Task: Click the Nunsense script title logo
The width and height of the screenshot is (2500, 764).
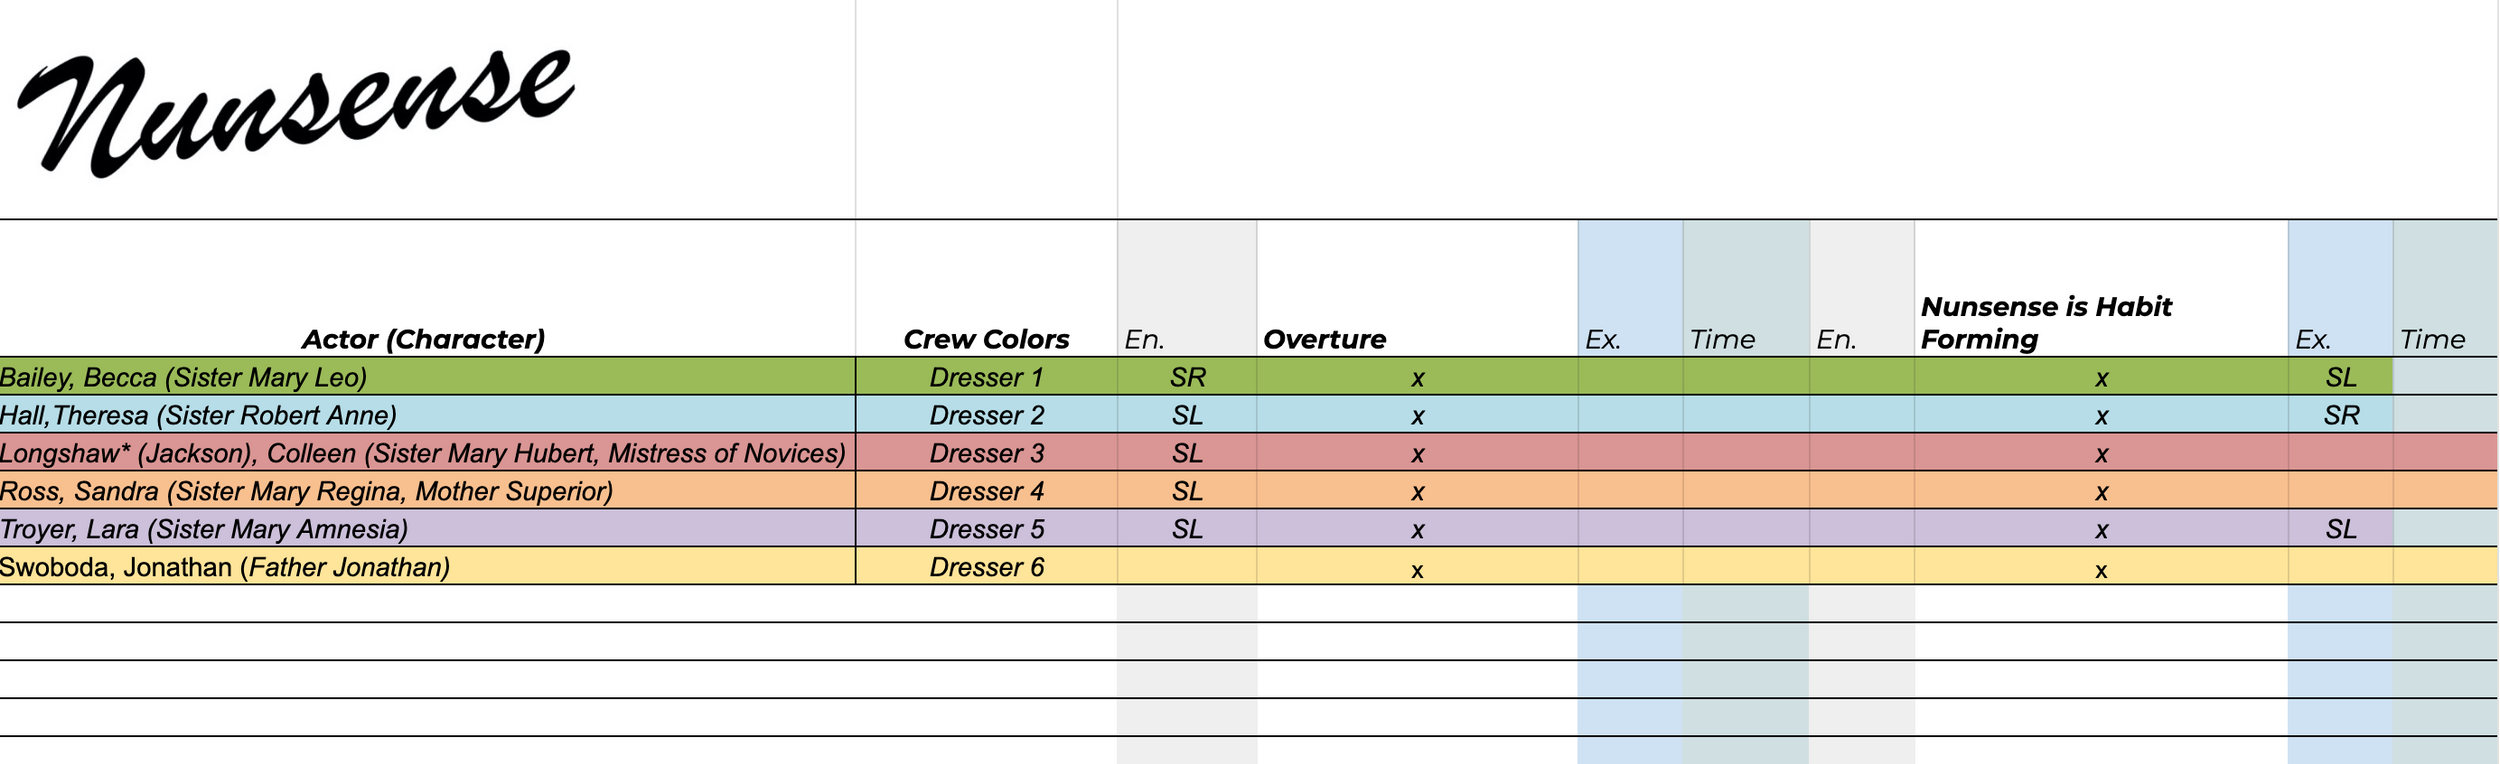Action: pos(296,112)
